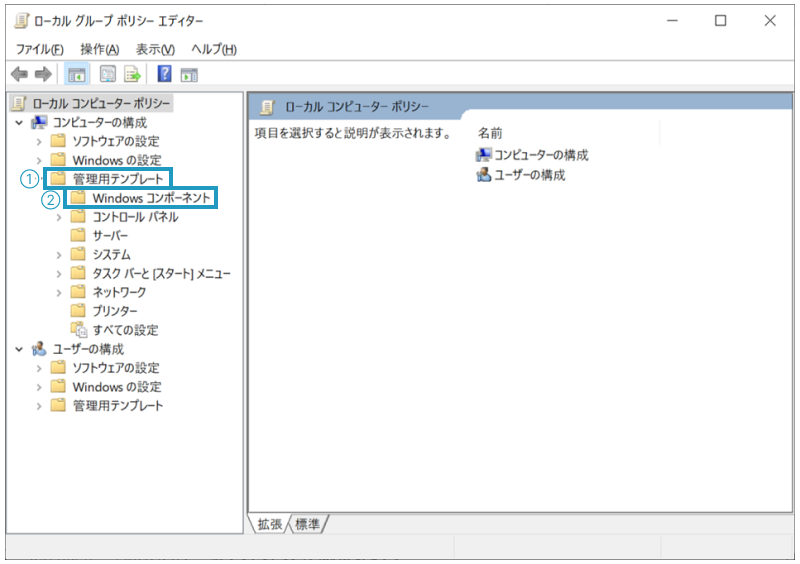Click the ユーザーの構成 icon in the right pane
This screenshot has height=564, width=800.
[x=484, y=175]
